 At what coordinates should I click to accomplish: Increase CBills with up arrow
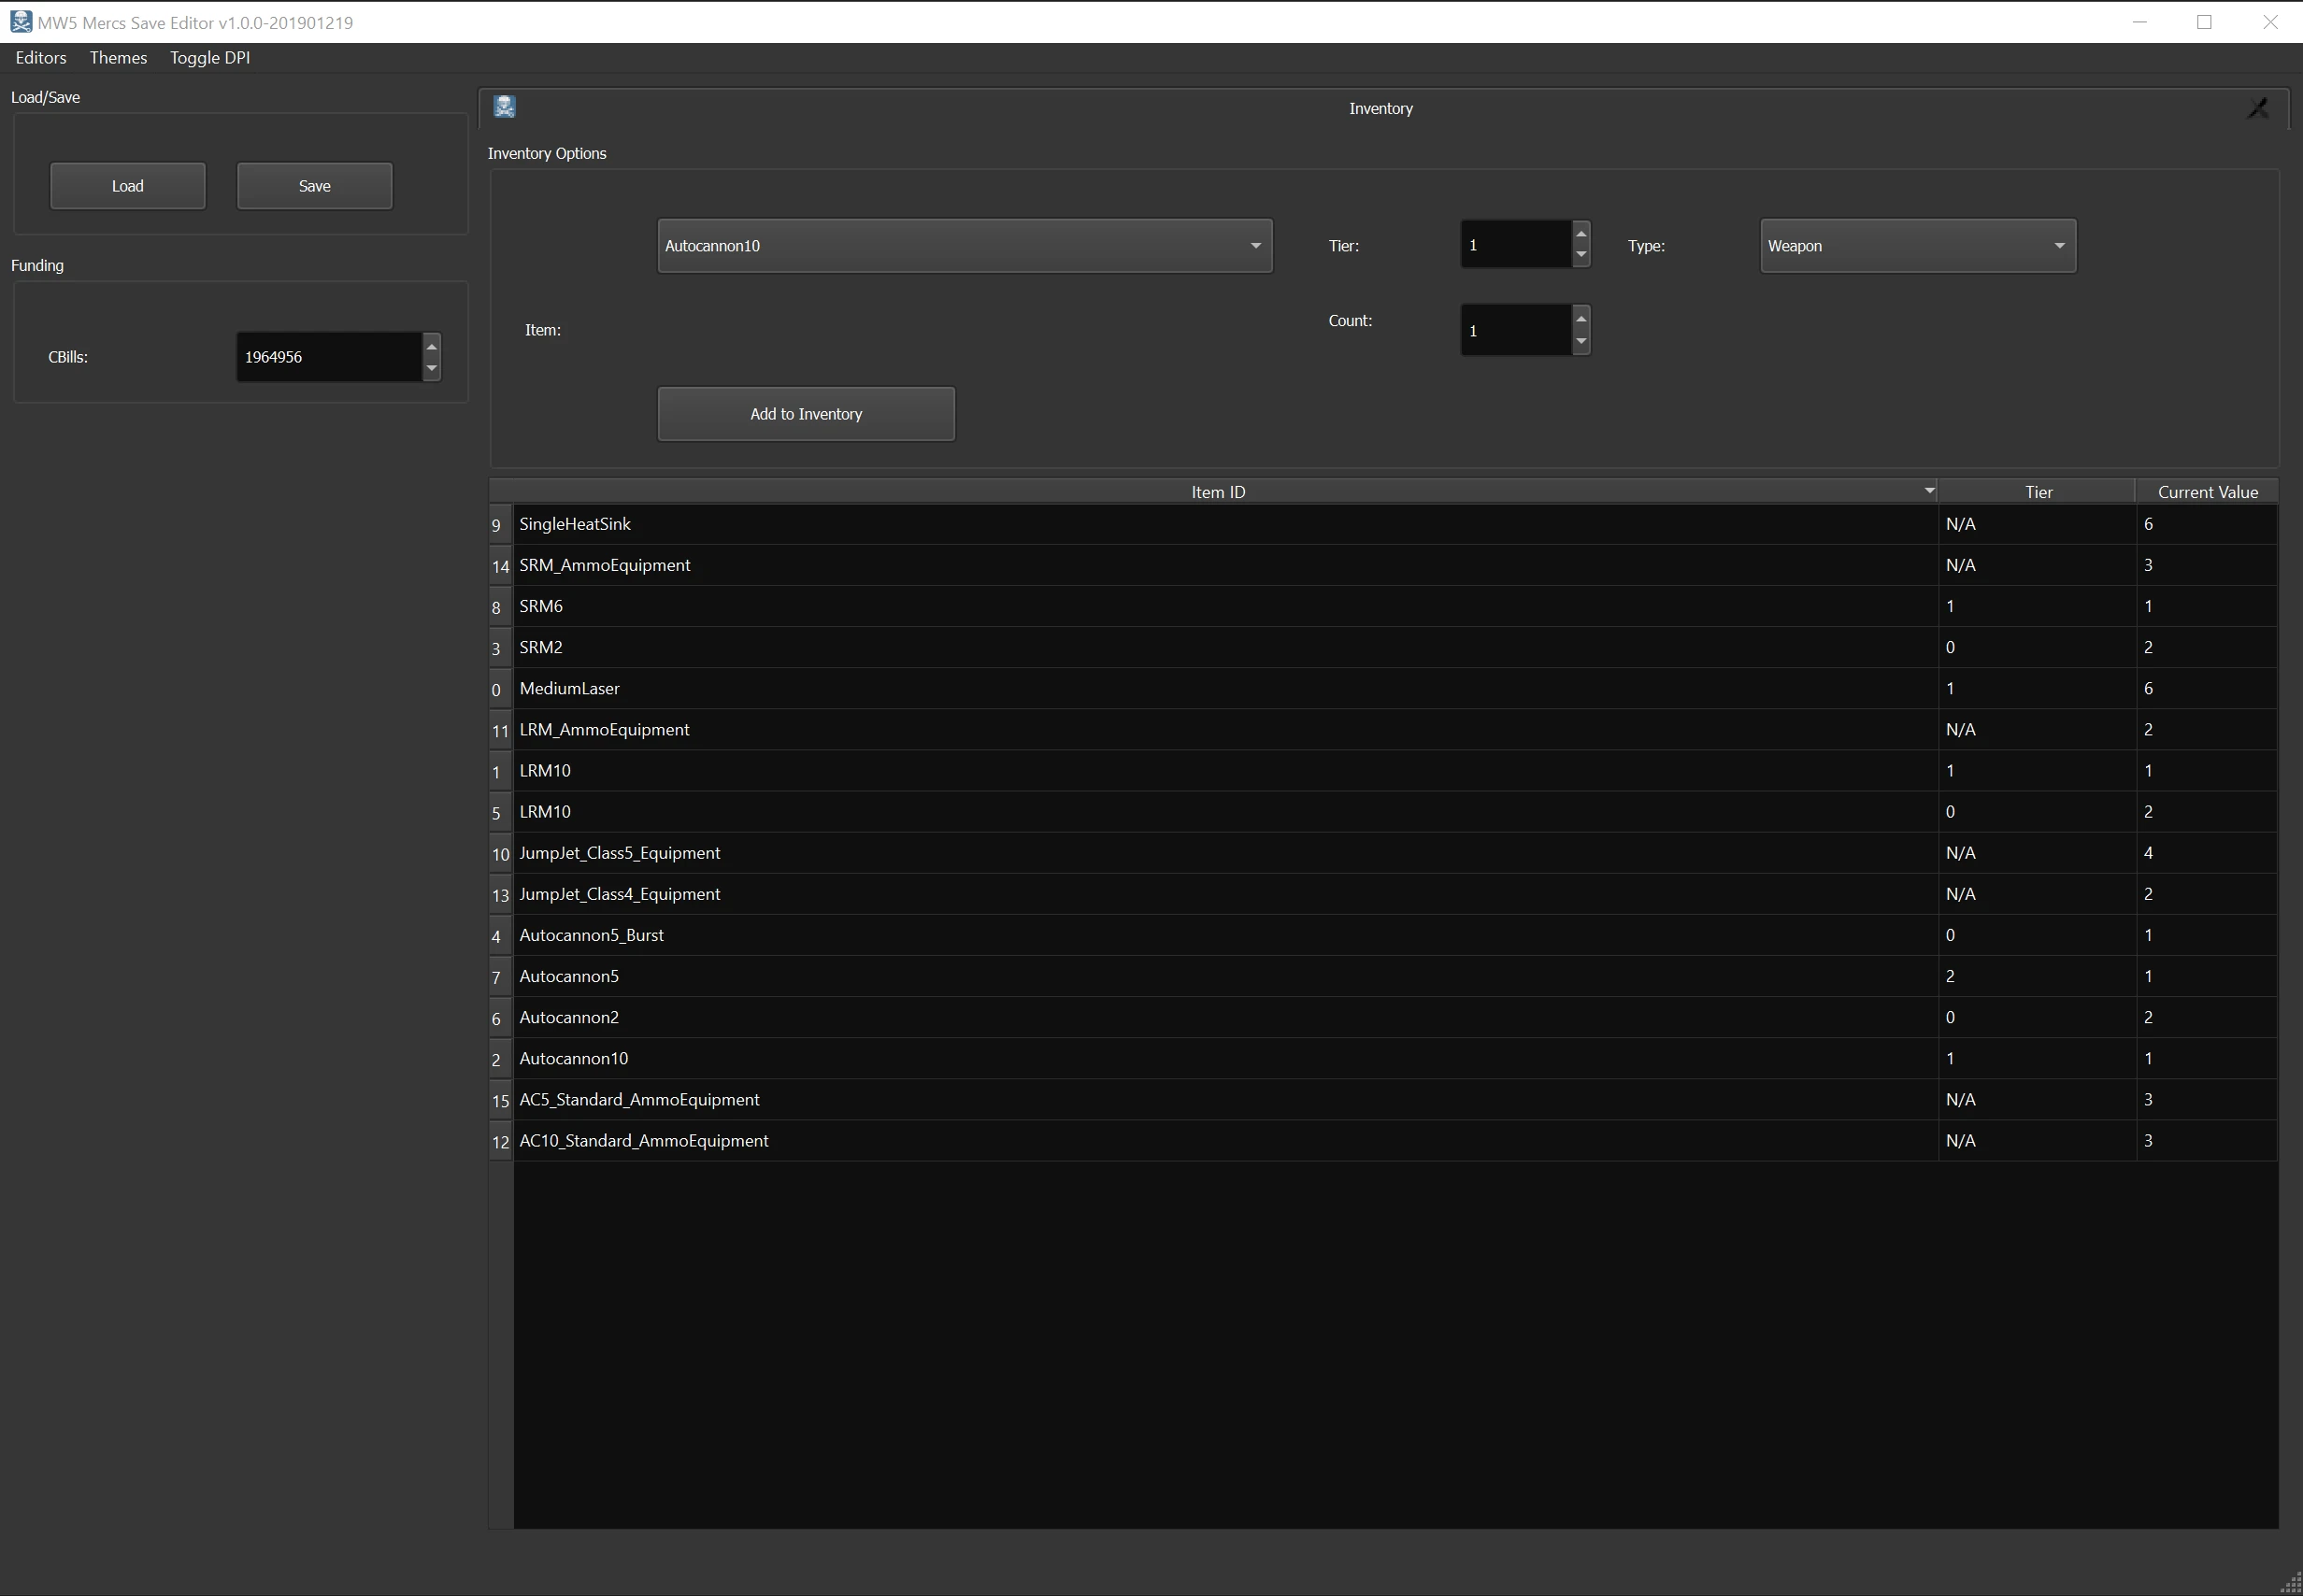click(431, 346)
